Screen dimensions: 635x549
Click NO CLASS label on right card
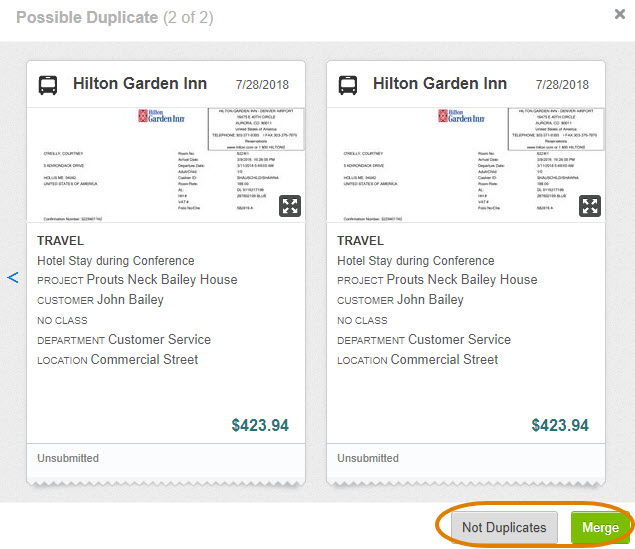point(362,321)
